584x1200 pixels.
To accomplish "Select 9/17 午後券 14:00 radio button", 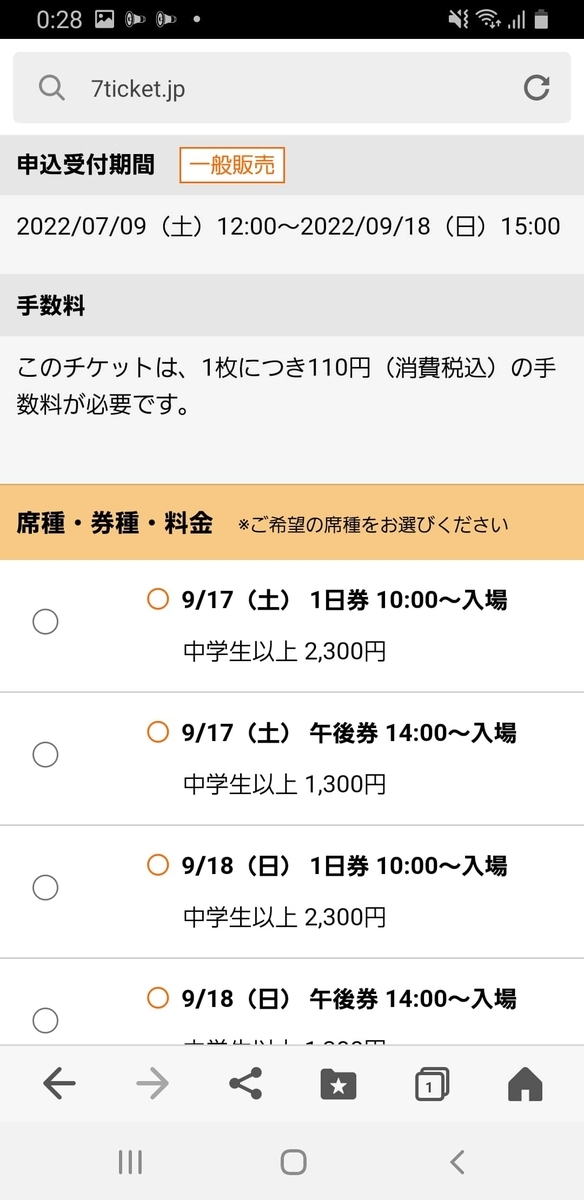I will coord(45,754).
